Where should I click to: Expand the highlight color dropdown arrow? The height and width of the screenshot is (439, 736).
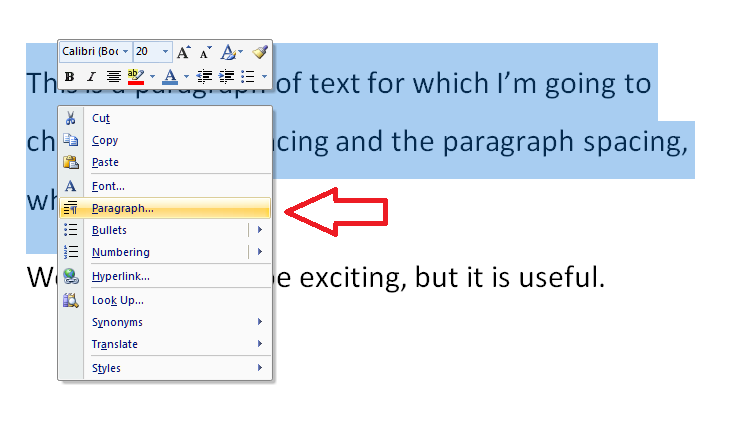tap(152, 77)
